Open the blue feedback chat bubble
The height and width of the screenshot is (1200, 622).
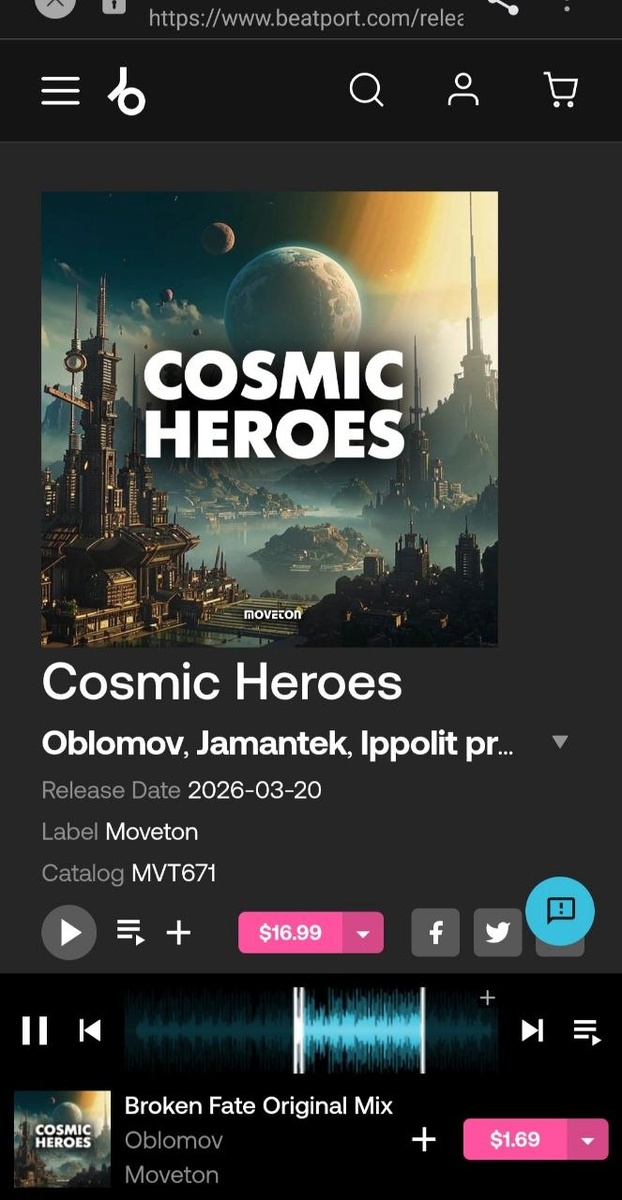click(x=560, y=911)
